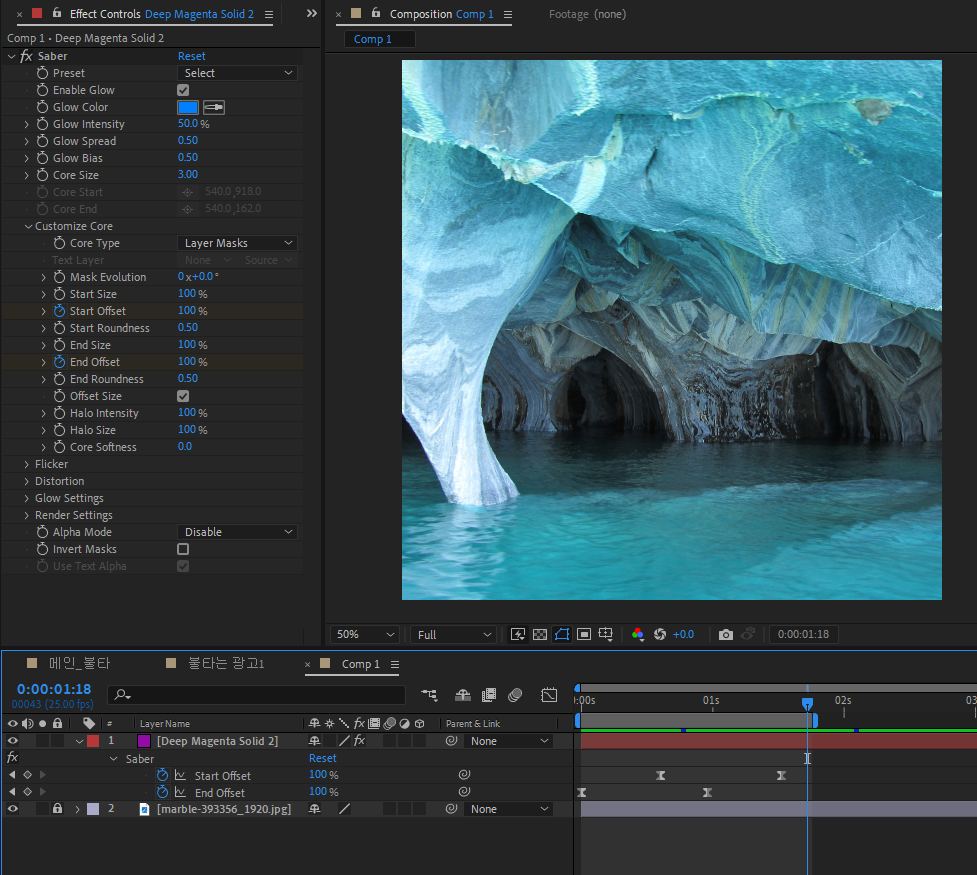Click the Glow Color blue swatch
Screen dimensions: 977x875
pos(188,107)
